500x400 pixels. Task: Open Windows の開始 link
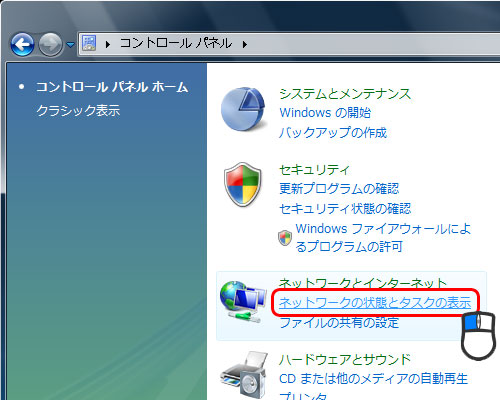(325, 113)
